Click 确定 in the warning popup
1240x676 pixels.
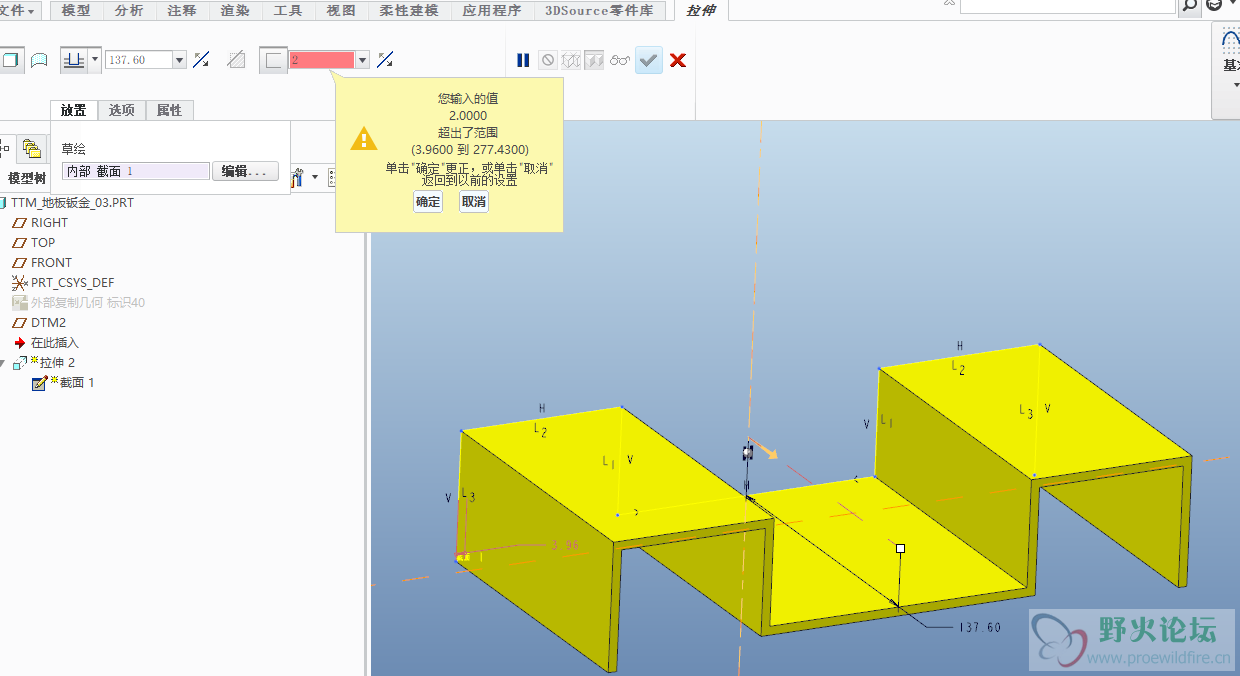pos(428,201)
